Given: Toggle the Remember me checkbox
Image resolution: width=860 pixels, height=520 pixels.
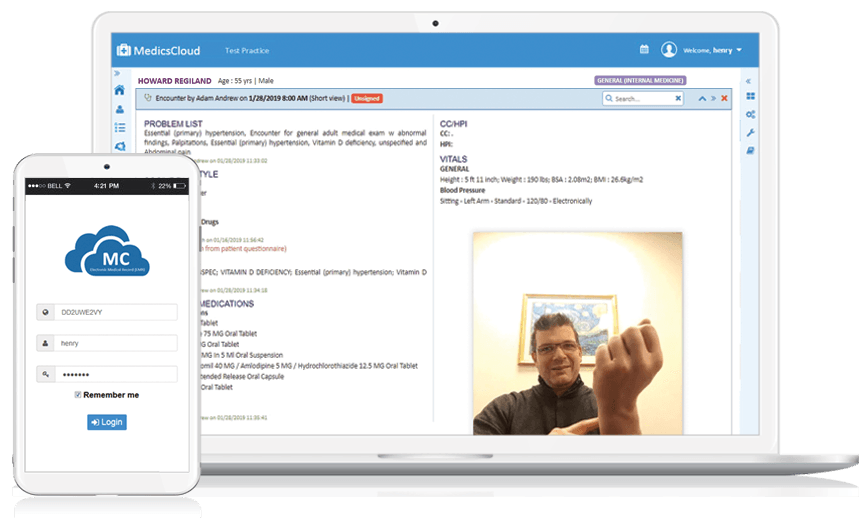Looking at the screenshot, I should pos(78,395).
